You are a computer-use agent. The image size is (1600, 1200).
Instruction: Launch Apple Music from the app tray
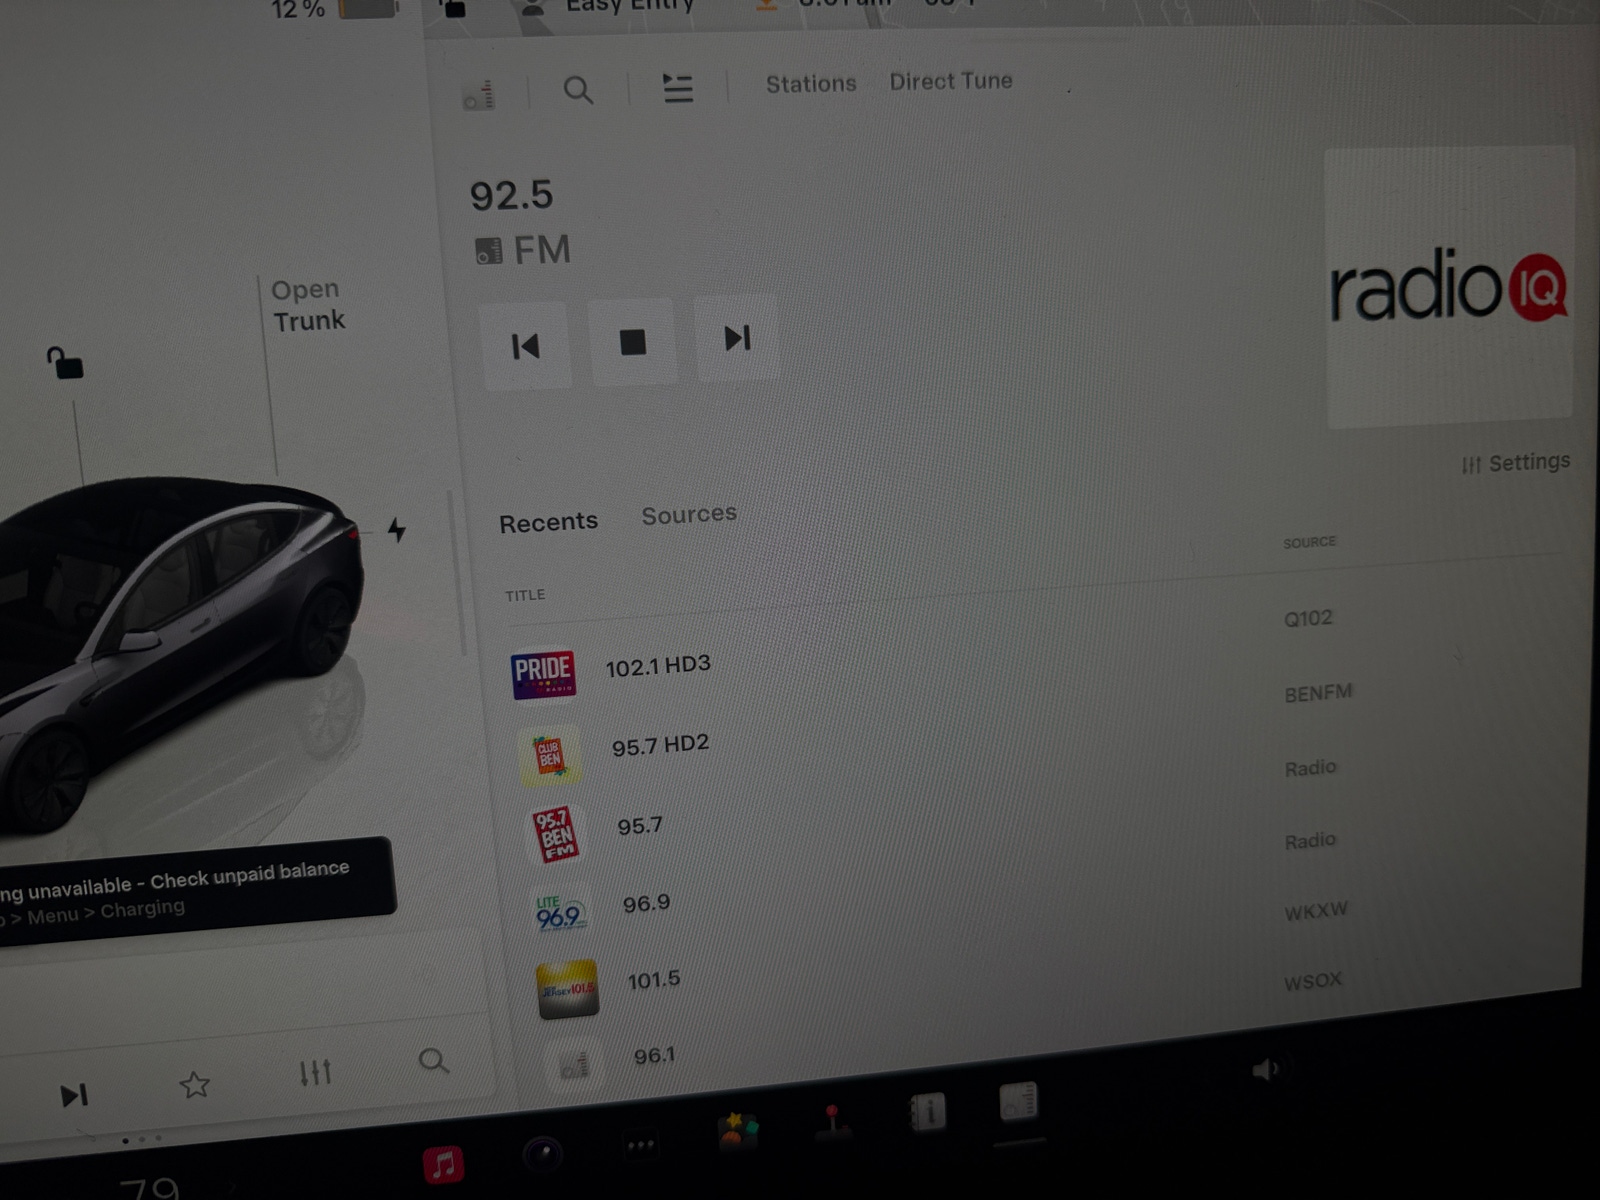coord(441,1163)
